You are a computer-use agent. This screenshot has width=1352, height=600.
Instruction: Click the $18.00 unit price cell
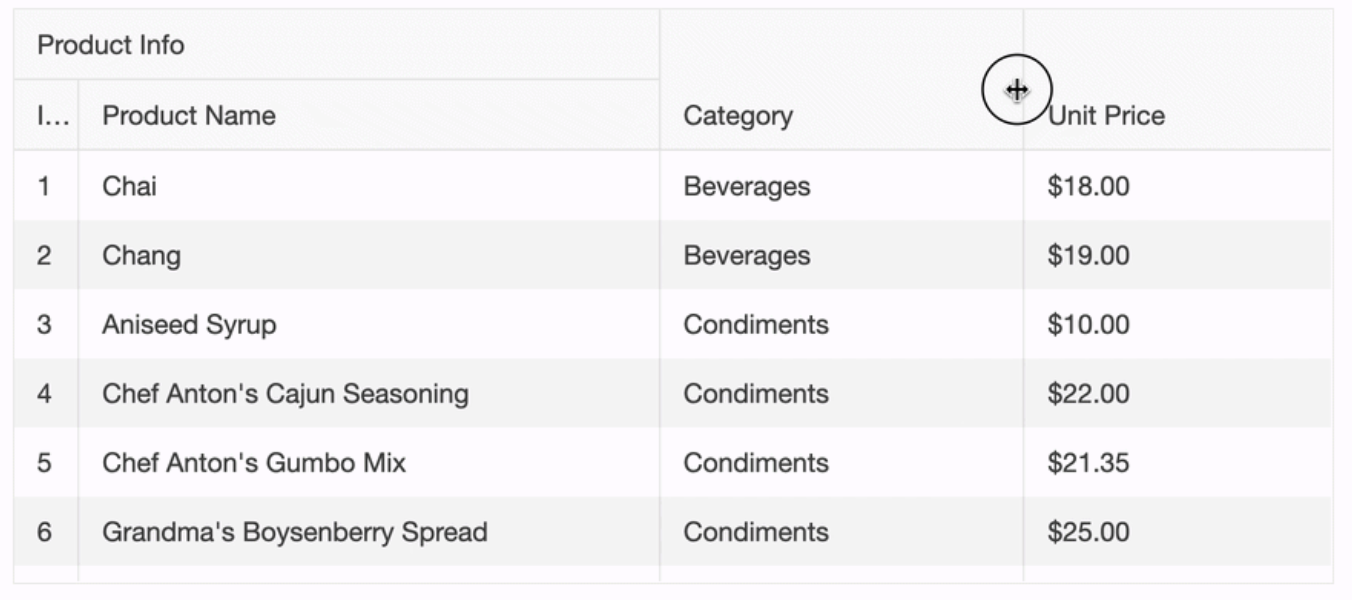click(1089, 186)
